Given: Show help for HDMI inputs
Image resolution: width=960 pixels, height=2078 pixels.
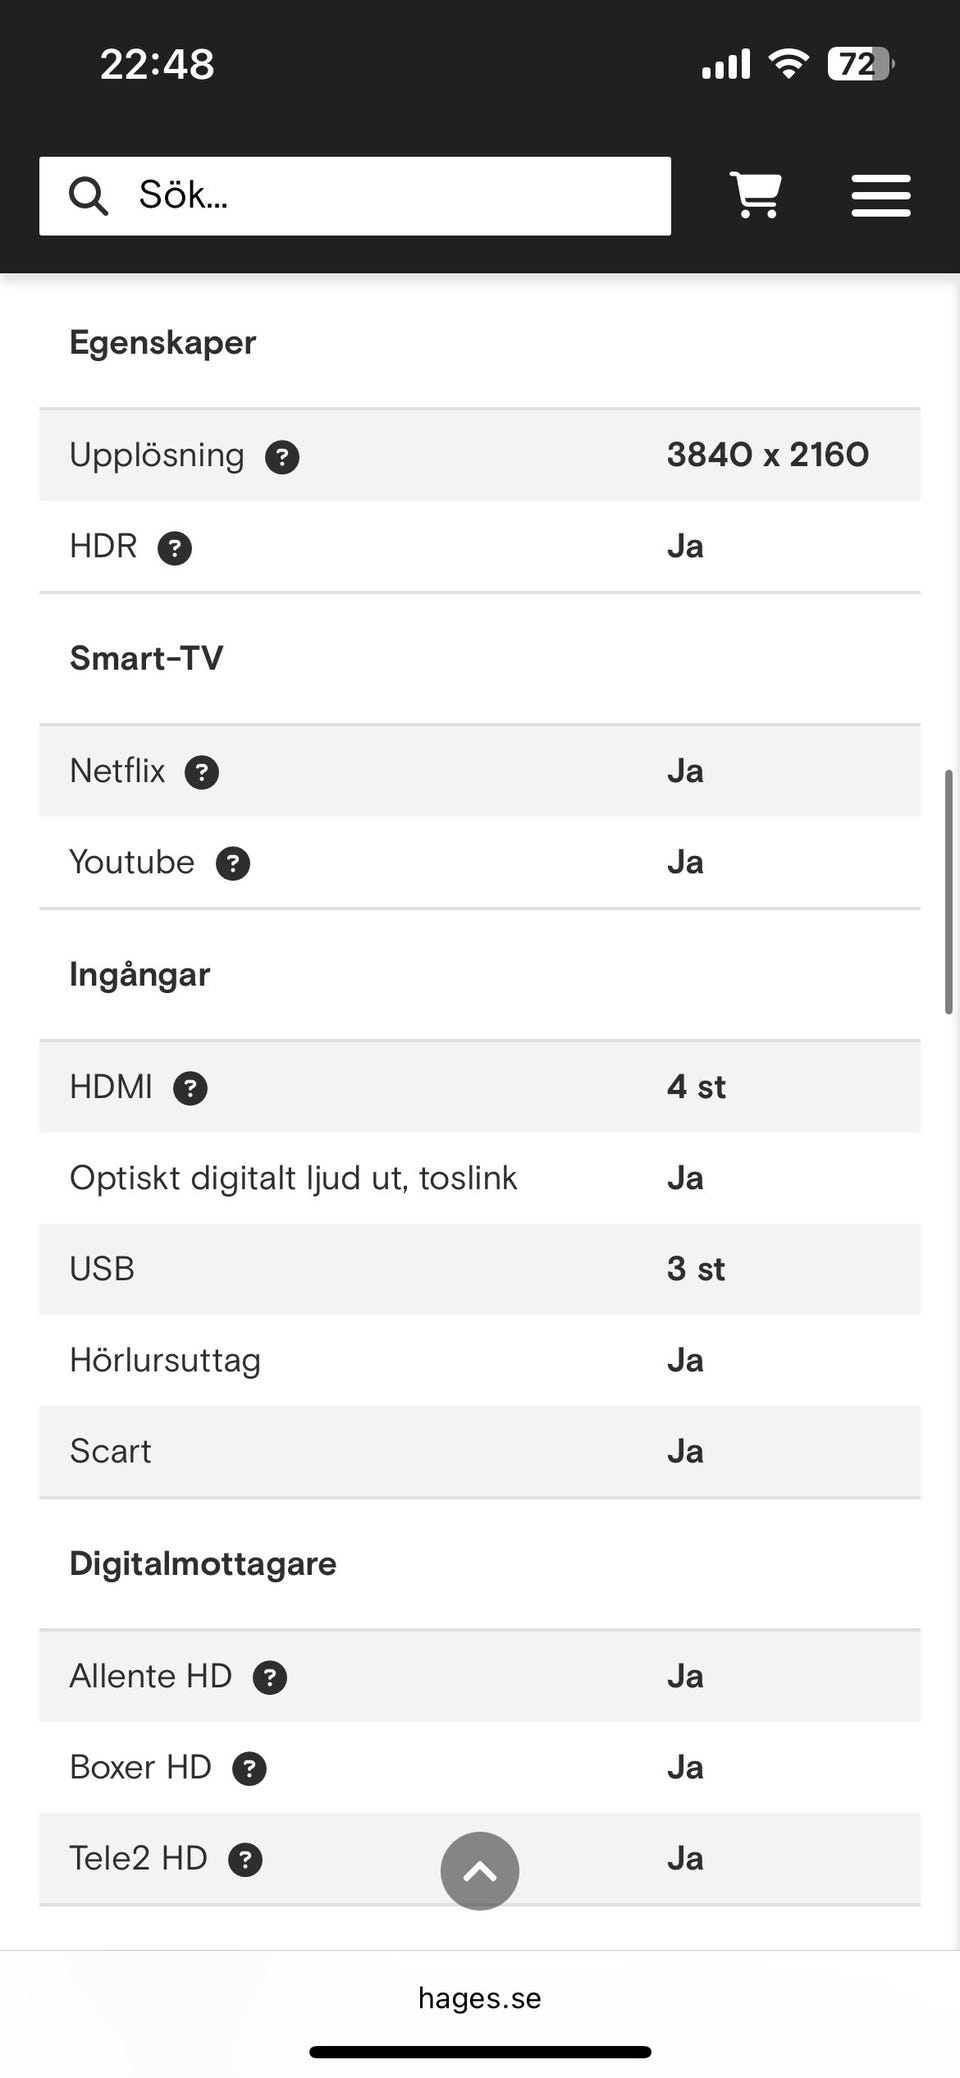Looking at the screenshot, I should tap(190, 1088).
